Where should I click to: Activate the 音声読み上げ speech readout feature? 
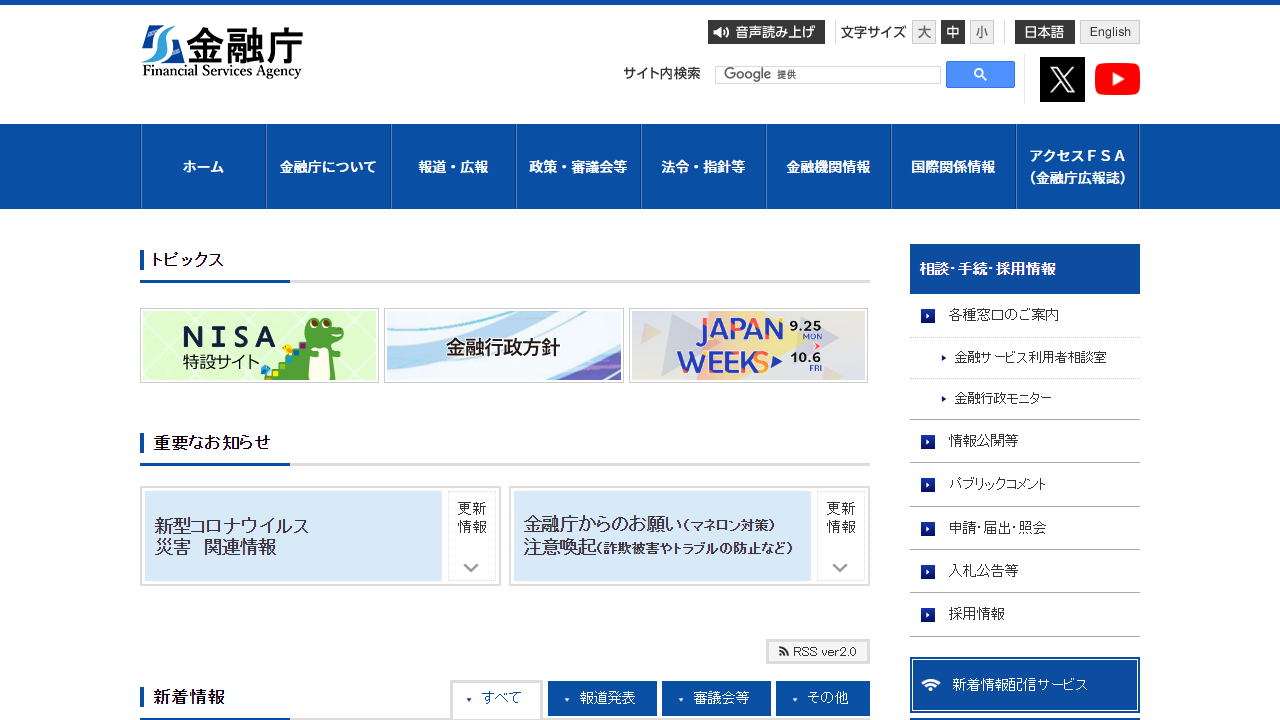pos(766,32)
